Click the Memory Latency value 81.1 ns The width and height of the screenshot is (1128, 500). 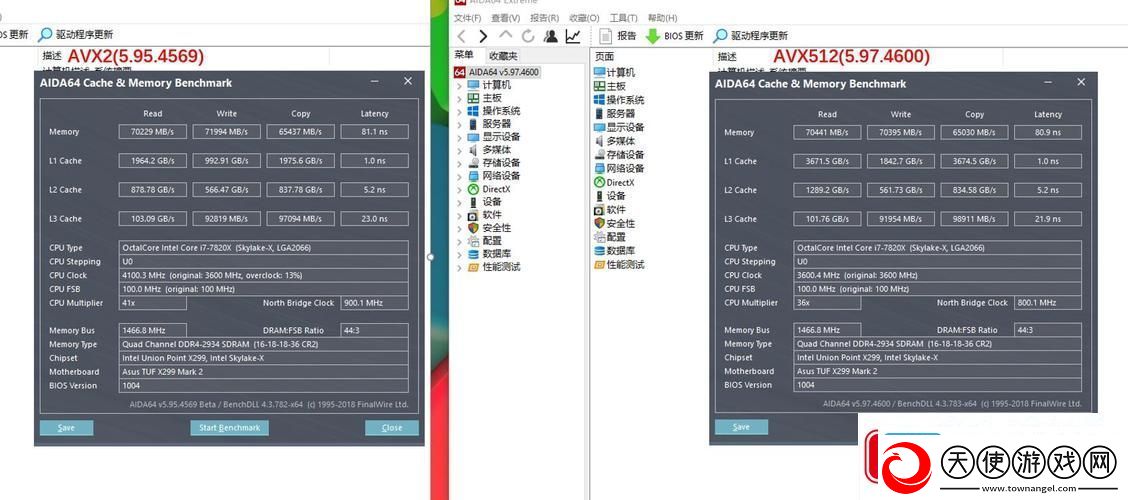(374, 132)
